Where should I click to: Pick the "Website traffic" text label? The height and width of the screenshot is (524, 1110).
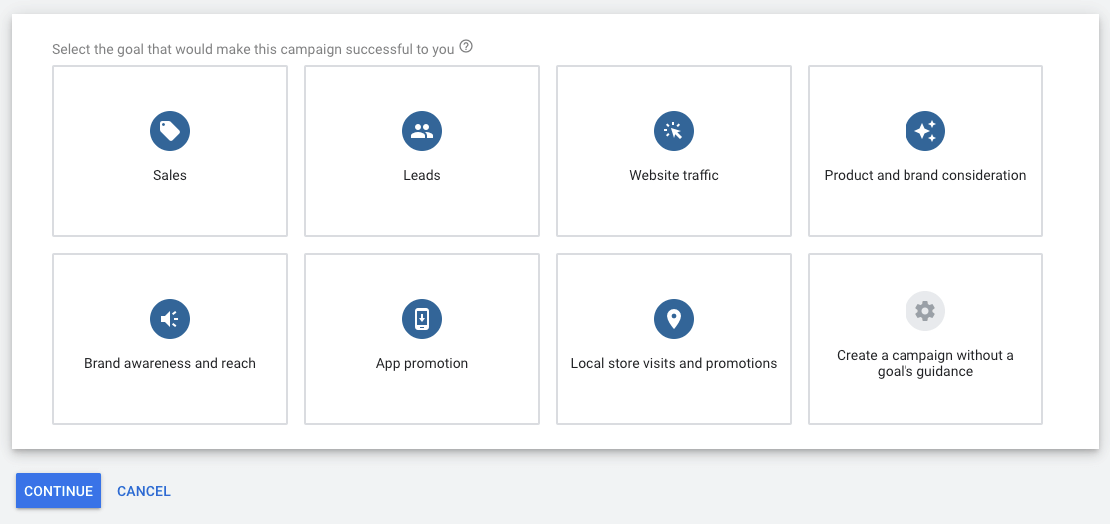[674, 175]
